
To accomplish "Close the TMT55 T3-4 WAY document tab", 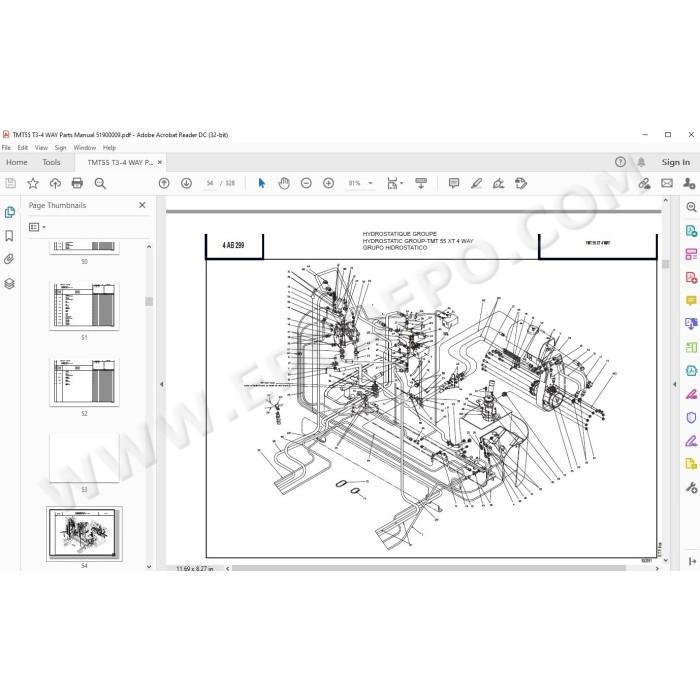I will 160,162.
